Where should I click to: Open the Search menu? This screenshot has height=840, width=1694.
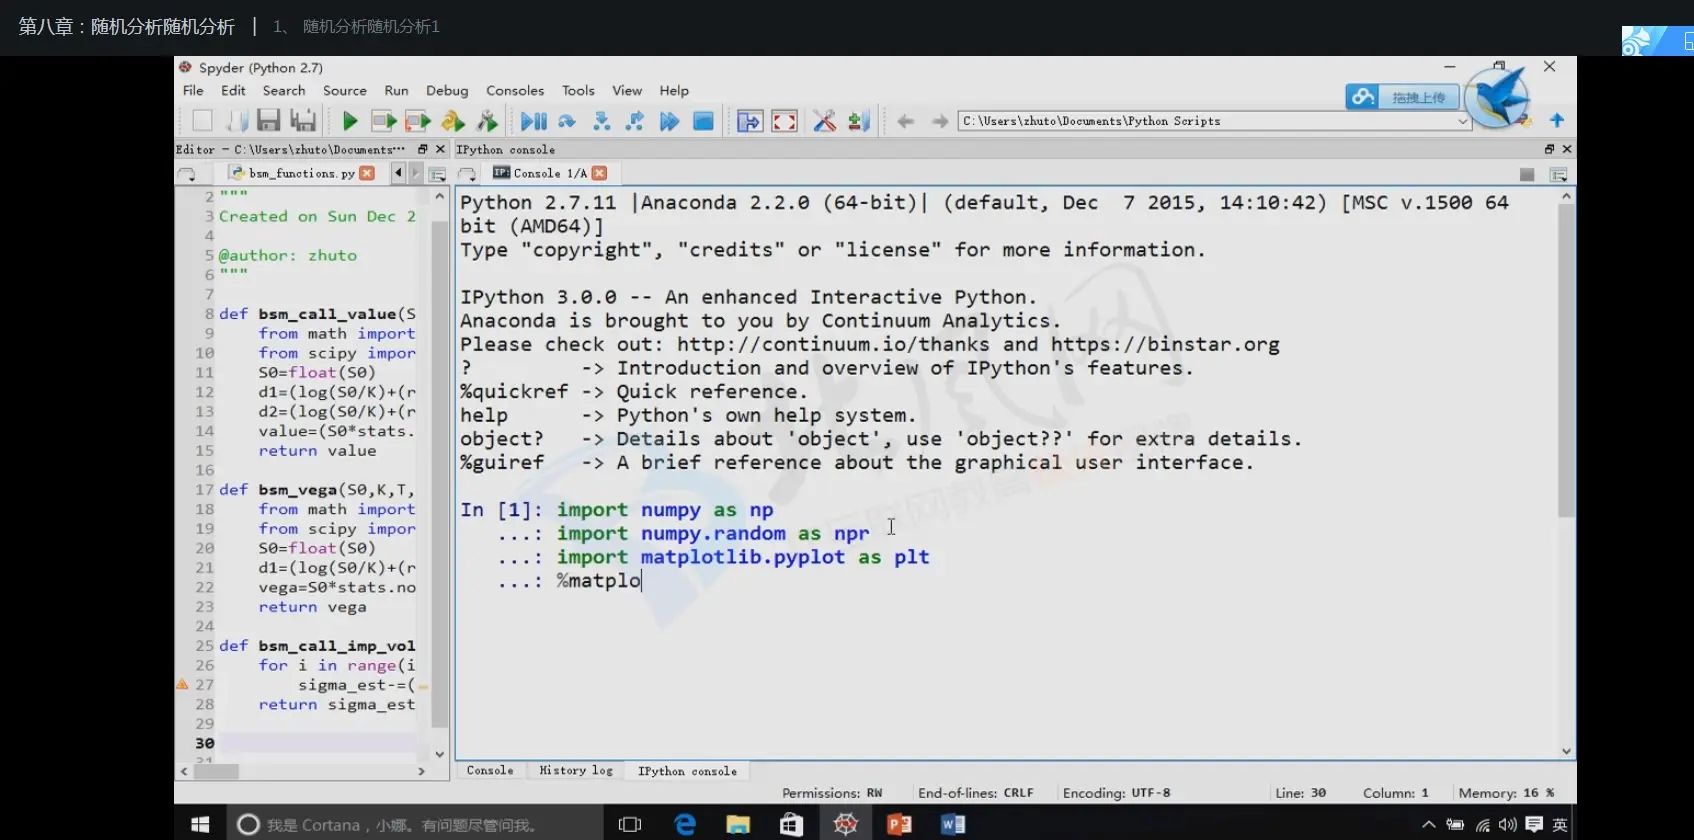point(284,90)
